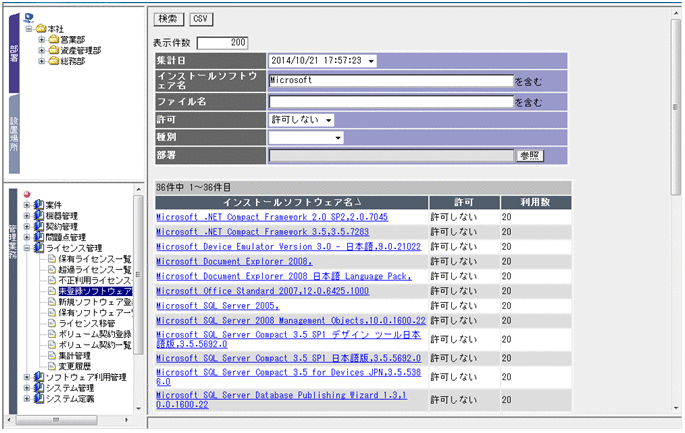Screen dimensions: 685x433
Task: Open SQL Server Database Publishing Wizard link
Action: pos(281,400)
